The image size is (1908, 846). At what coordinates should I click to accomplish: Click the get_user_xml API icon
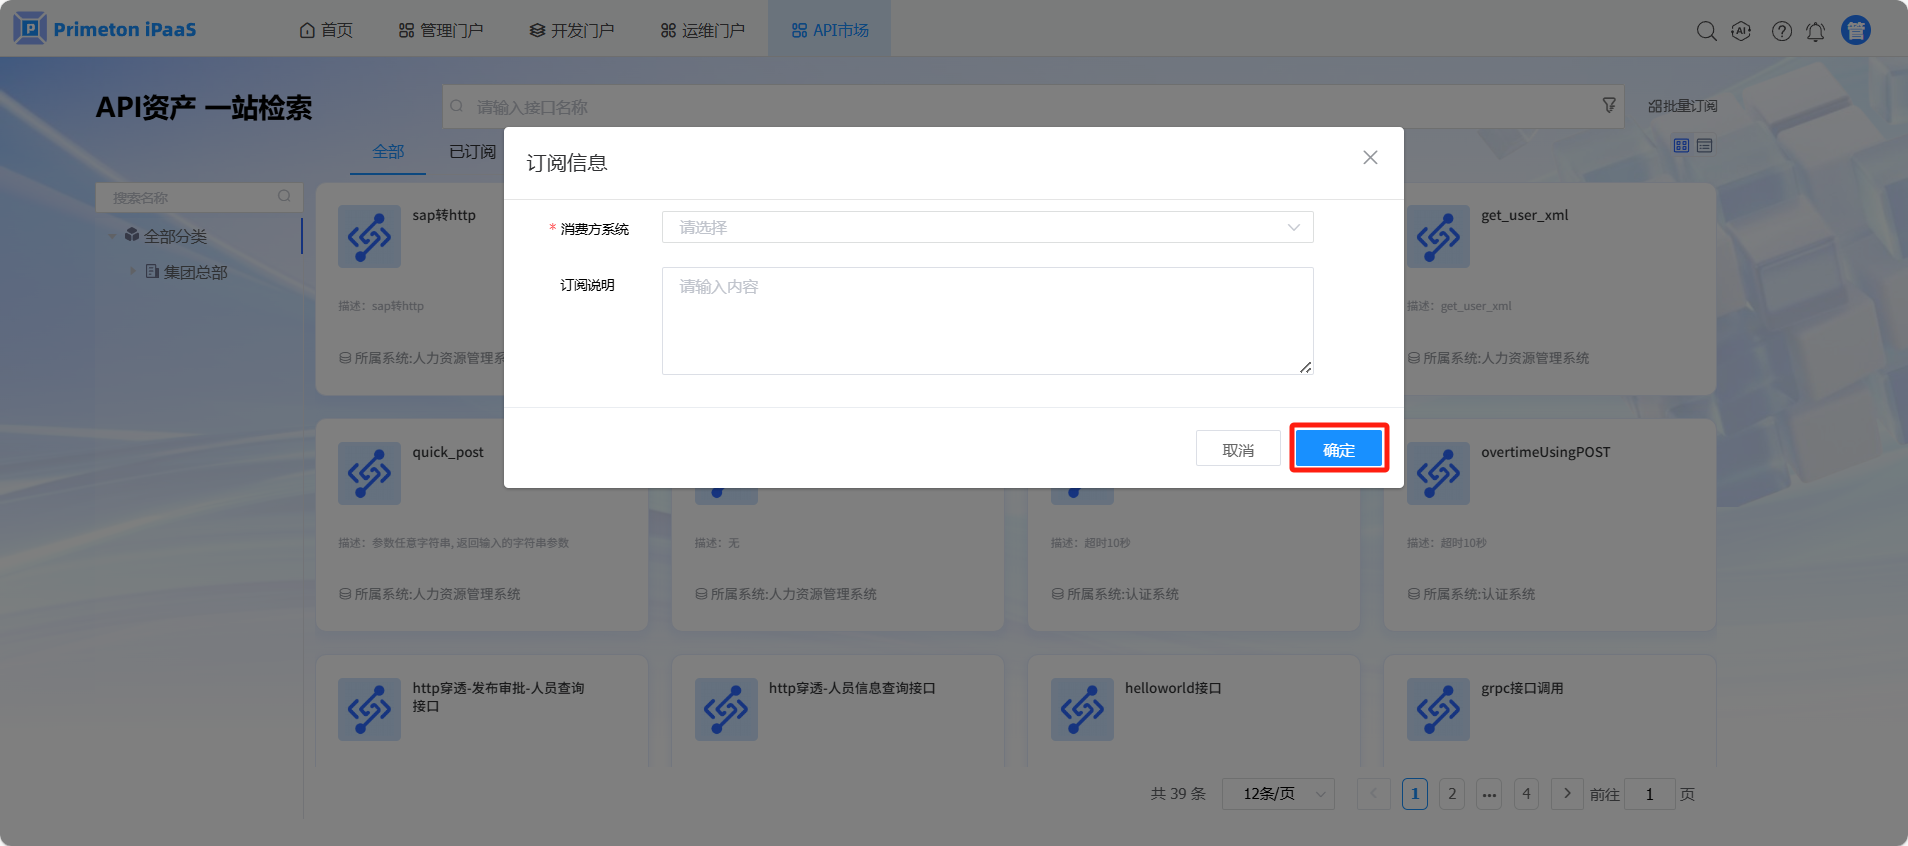pyautogui.click(x=1438, y=237)
